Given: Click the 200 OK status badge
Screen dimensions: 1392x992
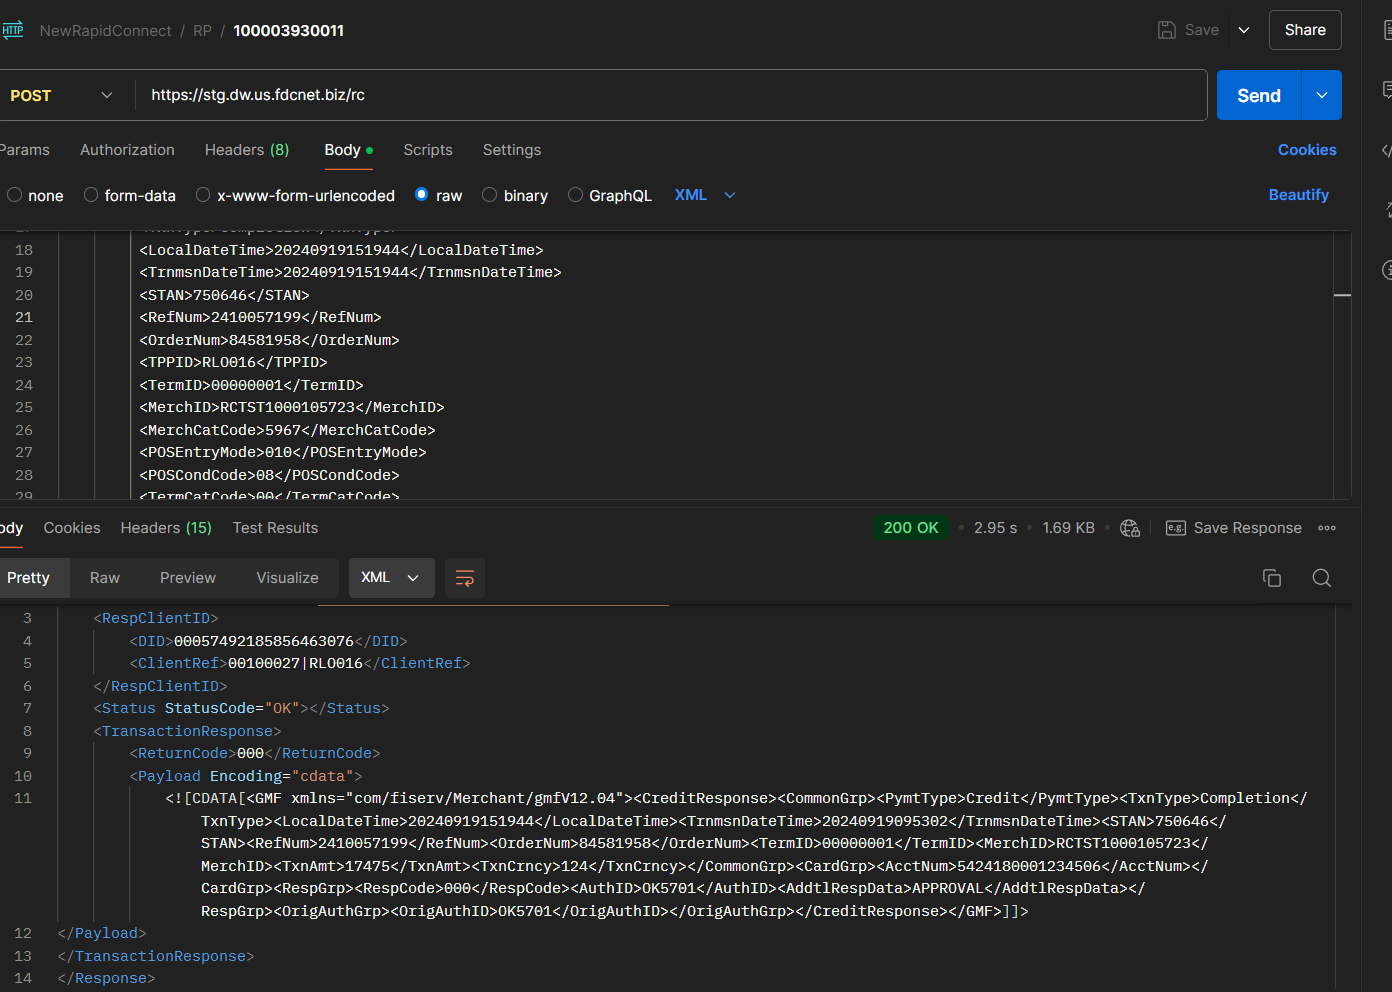Looking at the screenshot, I should tap(911, 528).
